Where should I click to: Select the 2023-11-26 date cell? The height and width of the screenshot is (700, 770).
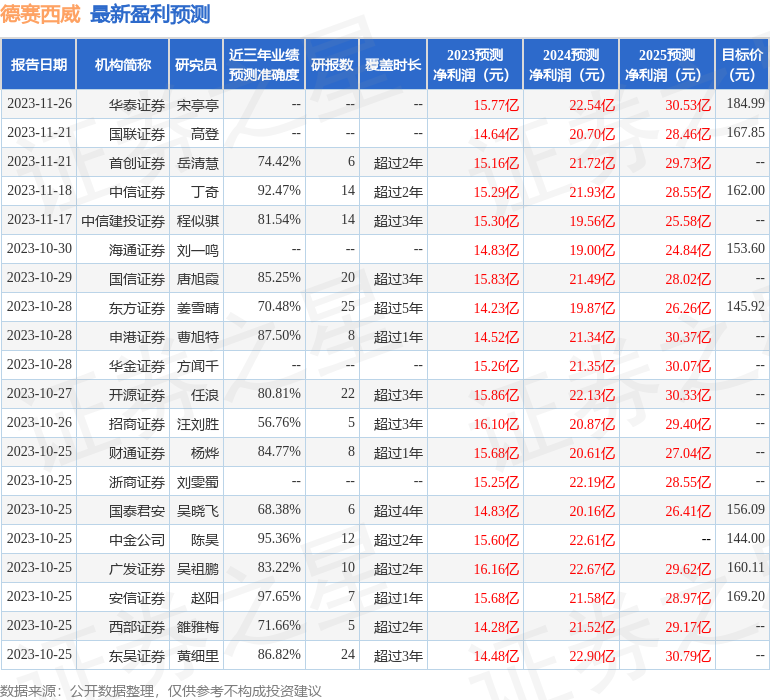coord(39,104)
